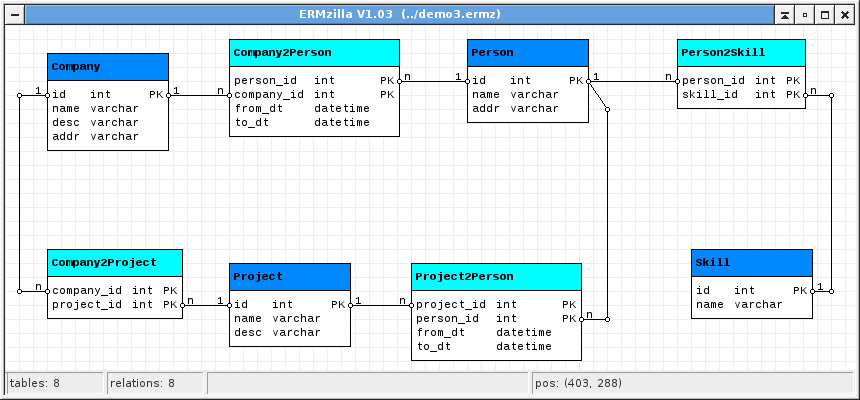This screenshot has width=860, height=400.
Task: Click 'from_dt' column in Company2Person table
Action: point(314,109)
